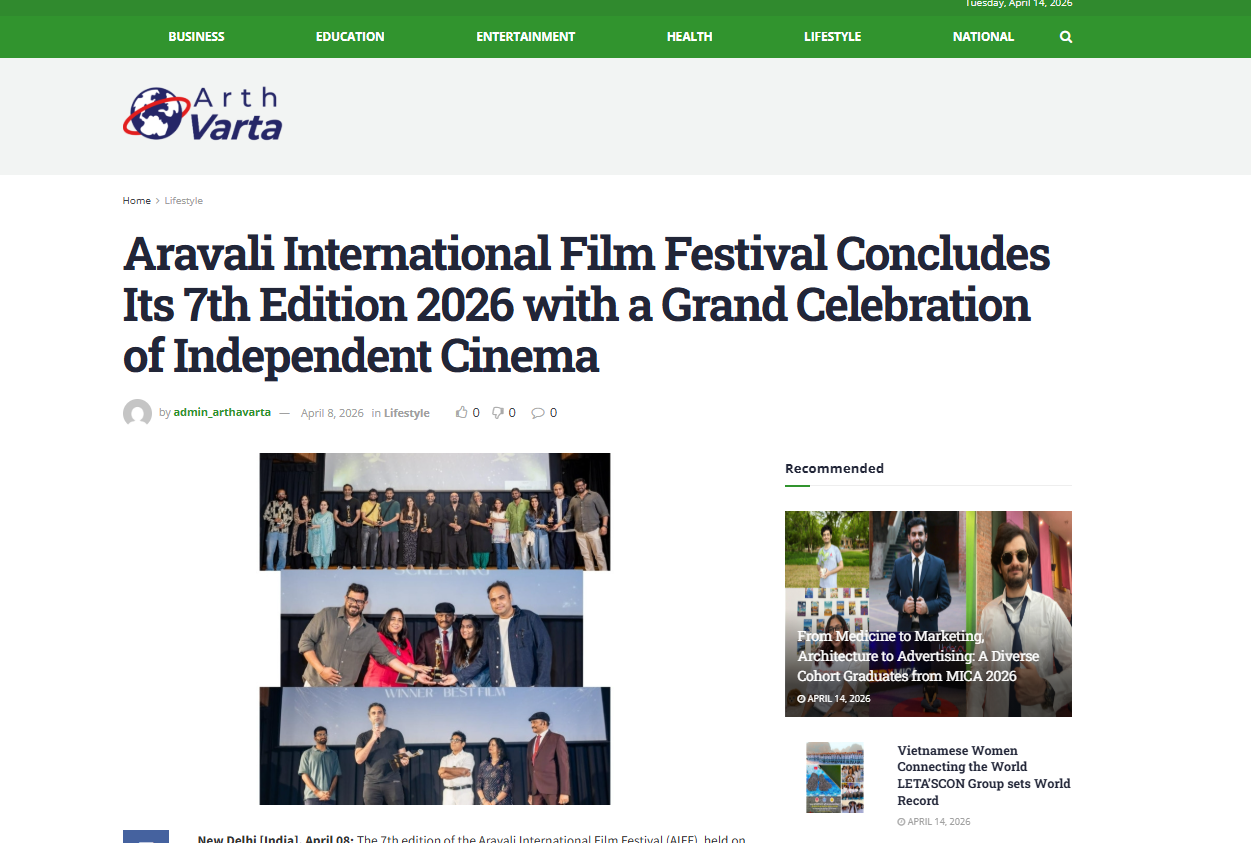
Task: Navigate to Lifestyle in top menu
Action: [832, 37]
